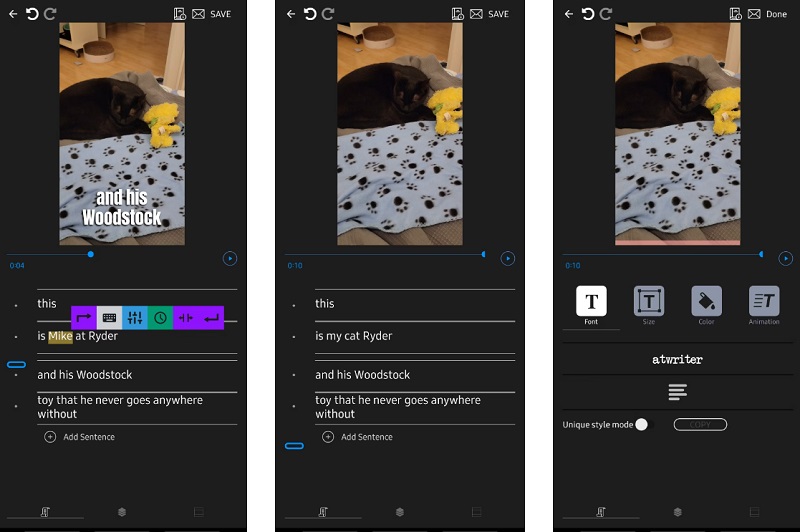This screenshot has height=532, width=800.
Task: Click the timeline slider handle above 0:04
Action: click(x=91, y=254)
